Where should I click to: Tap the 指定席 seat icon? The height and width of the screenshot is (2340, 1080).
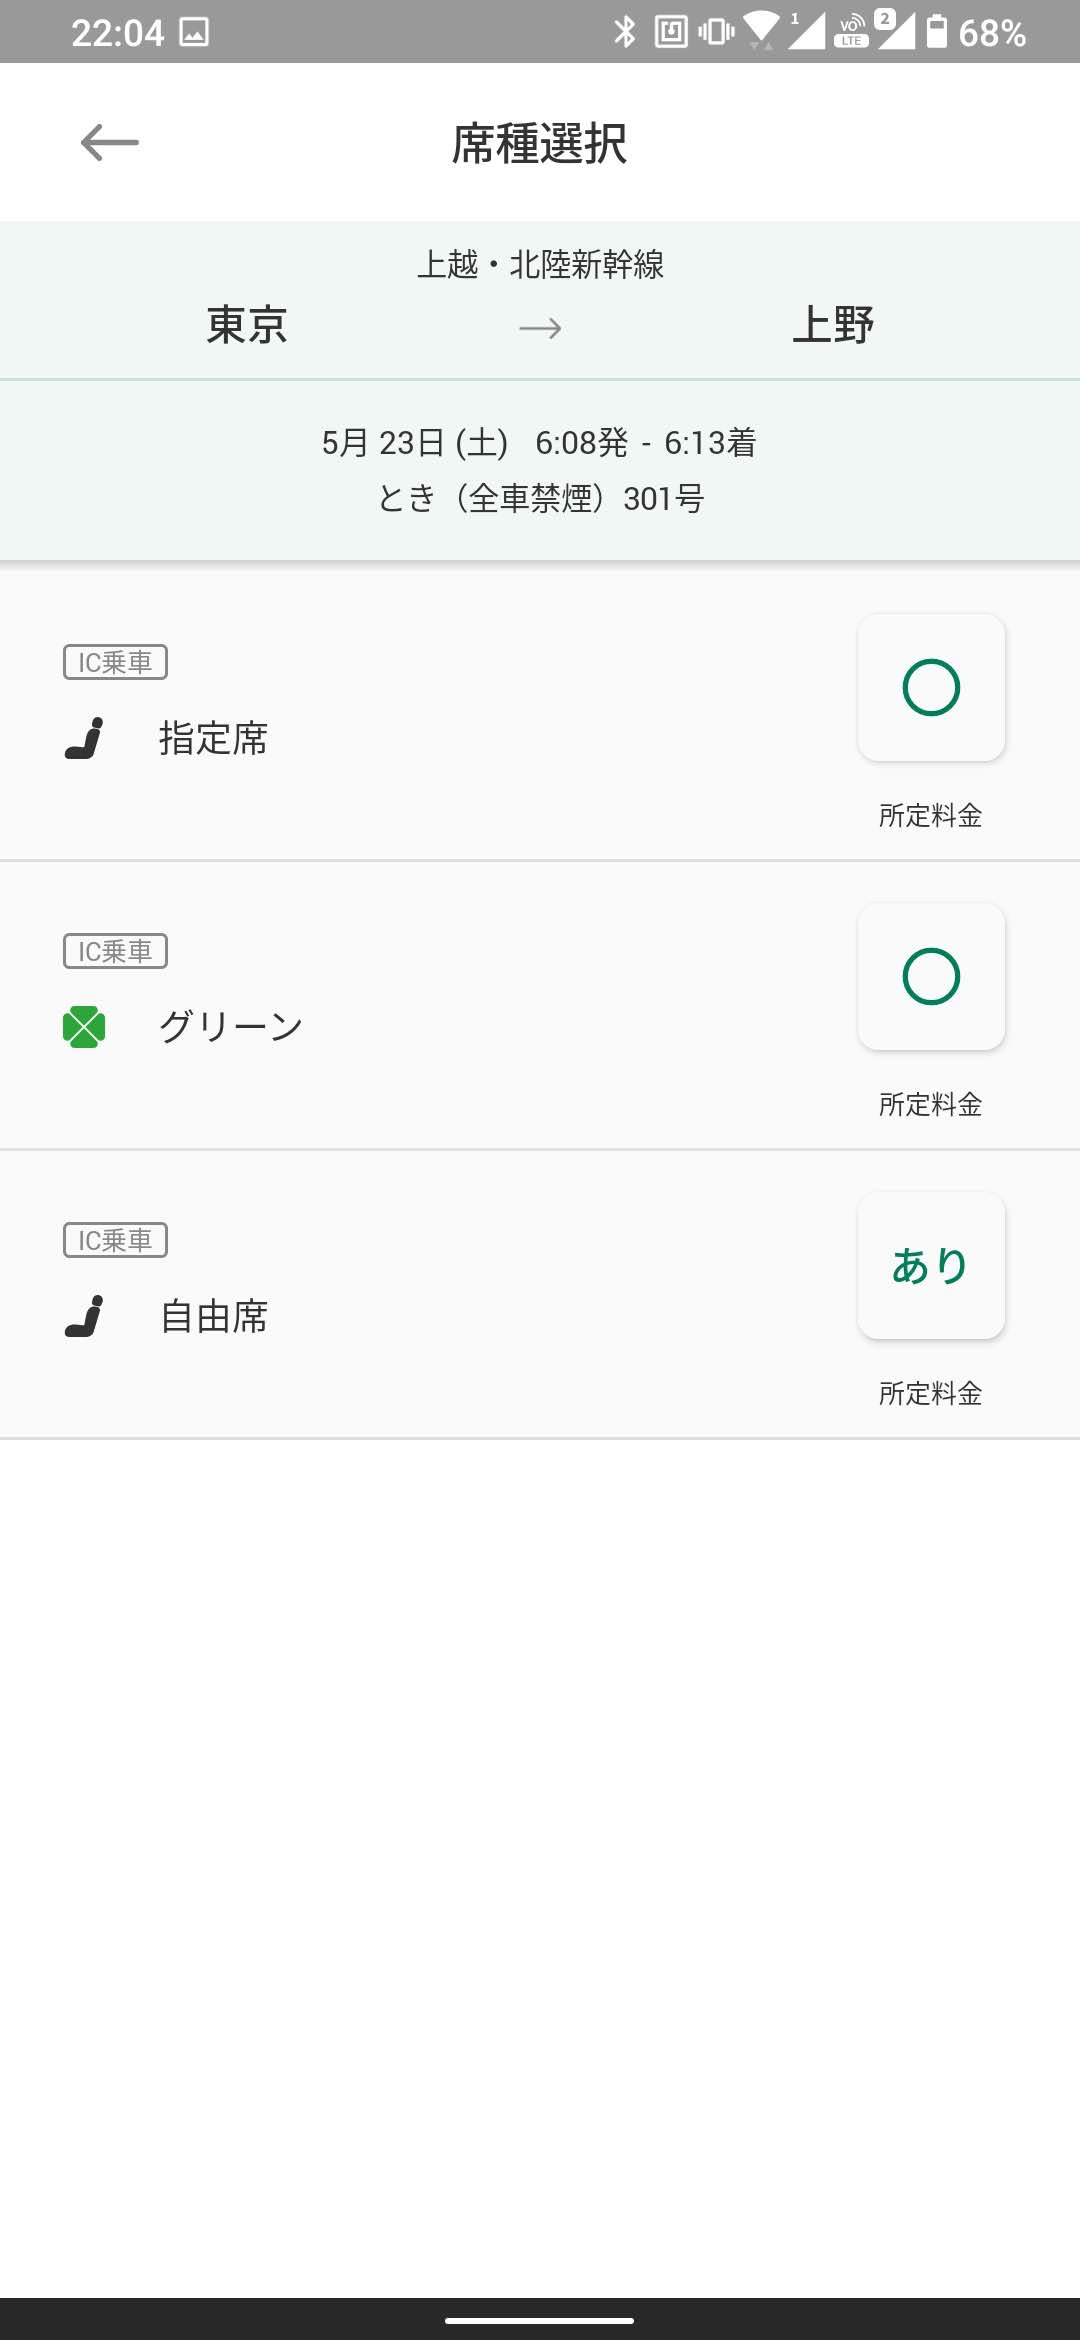[84, 738]
